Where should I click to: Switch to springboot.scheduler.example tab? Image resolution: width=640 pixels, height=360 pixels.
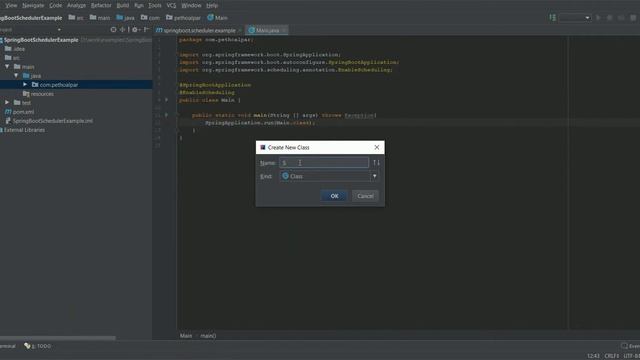[x=198, y=30]
